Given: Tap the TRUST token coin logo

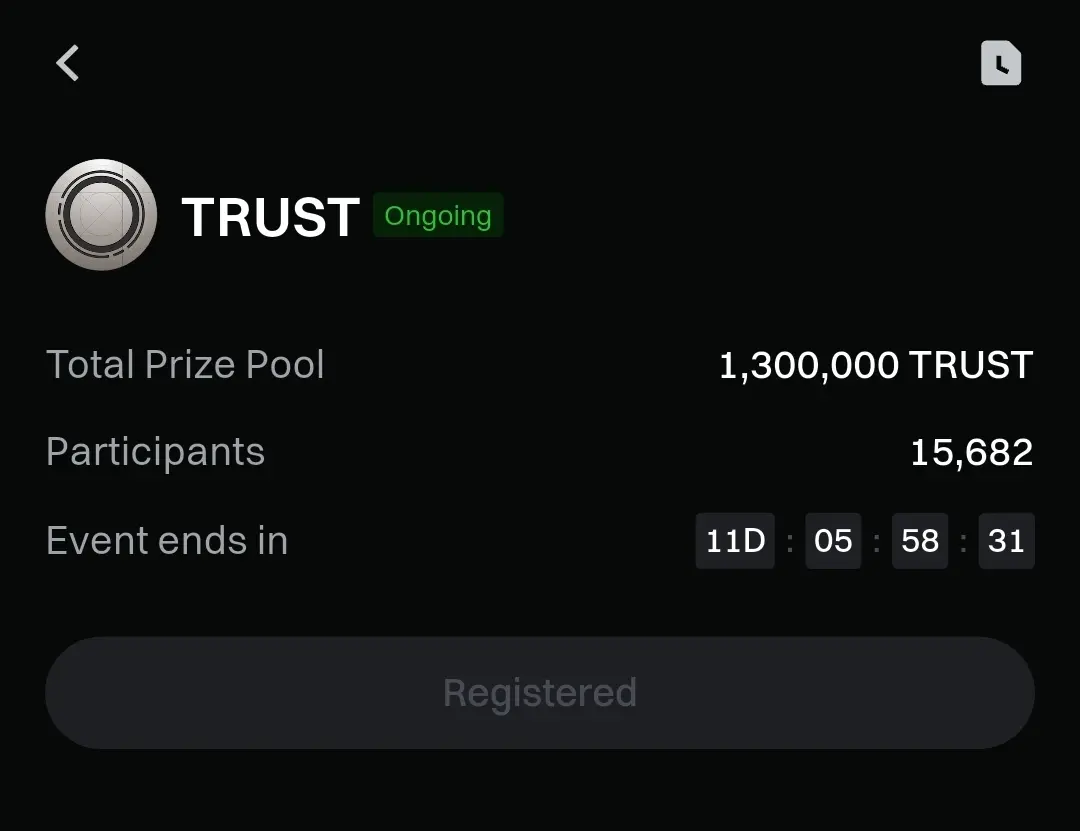Looking at the screenshot, I should point(101,215).
